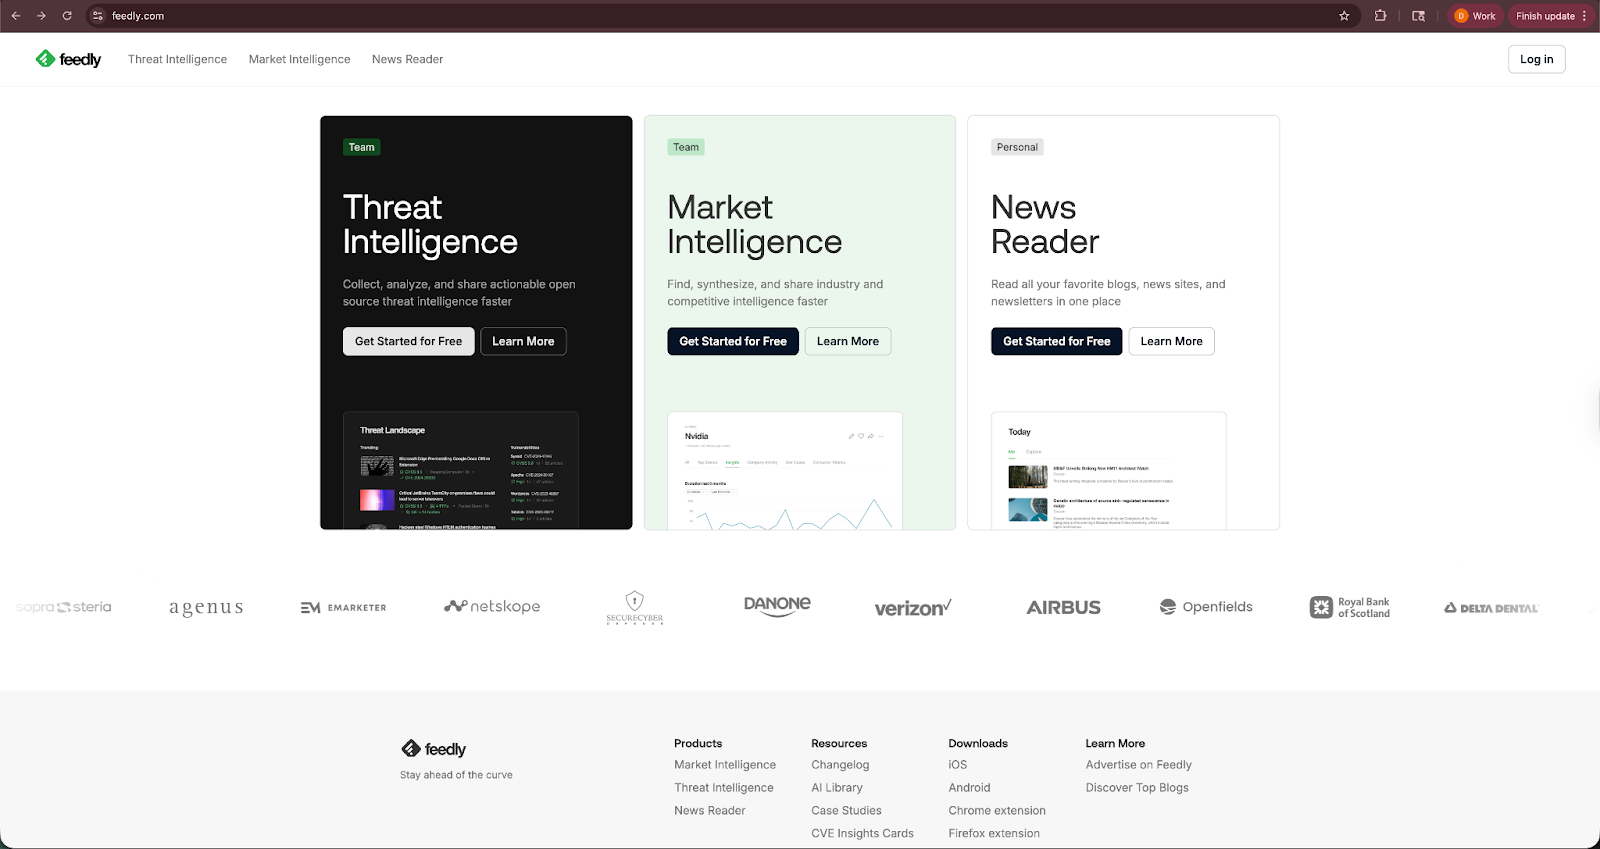
Task: Open the browser extensions puzzle icon
Action: [x=1380, y=16]
